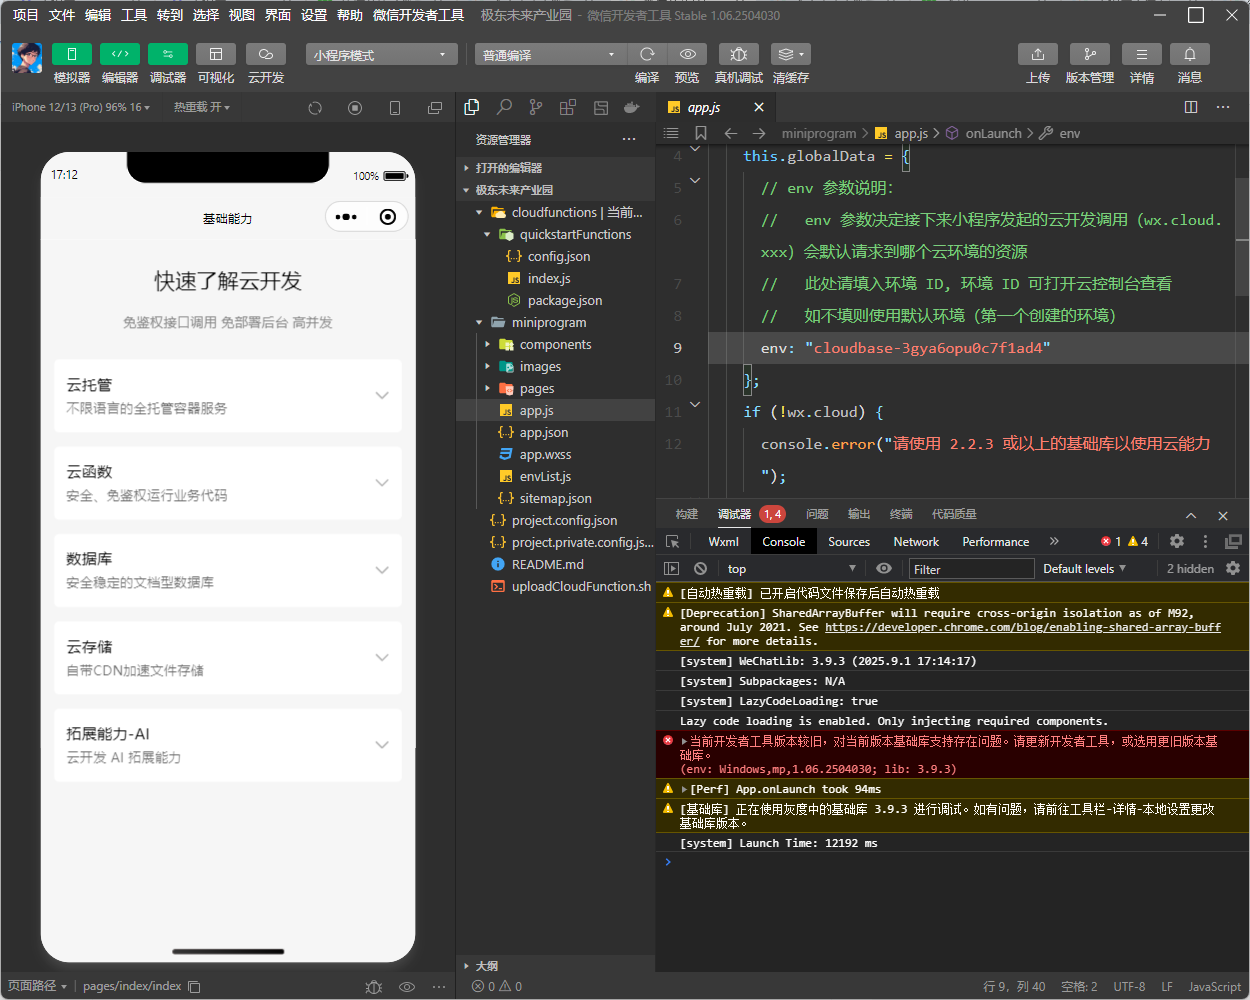Click the 预览 preview eye icon
This screenshot has height=1000, width=1250.
click(687, 54)
